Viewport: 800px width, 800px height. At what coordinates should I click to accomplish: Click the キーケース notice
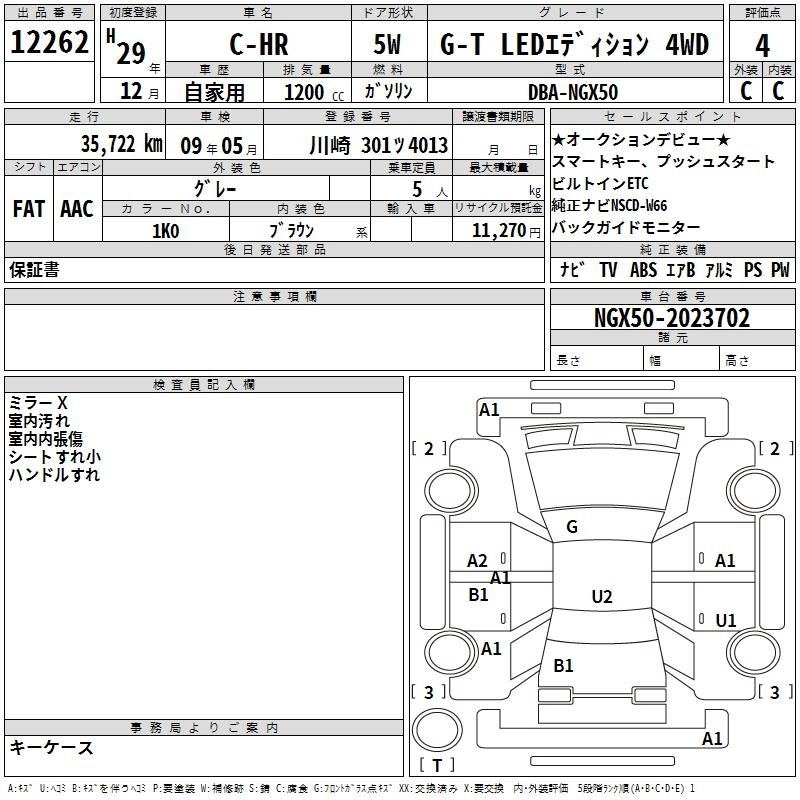[x=52, y=747]
